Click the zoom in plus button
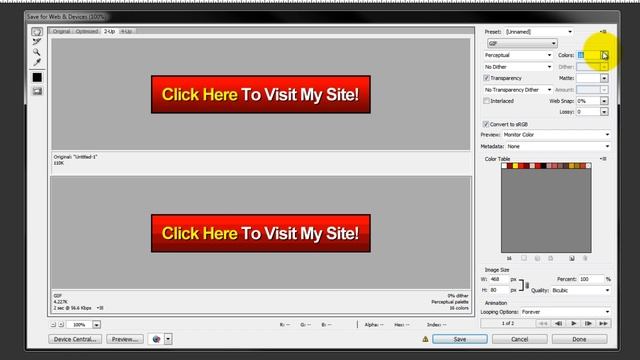Screen dimensions: 640x360 (61, 324)
